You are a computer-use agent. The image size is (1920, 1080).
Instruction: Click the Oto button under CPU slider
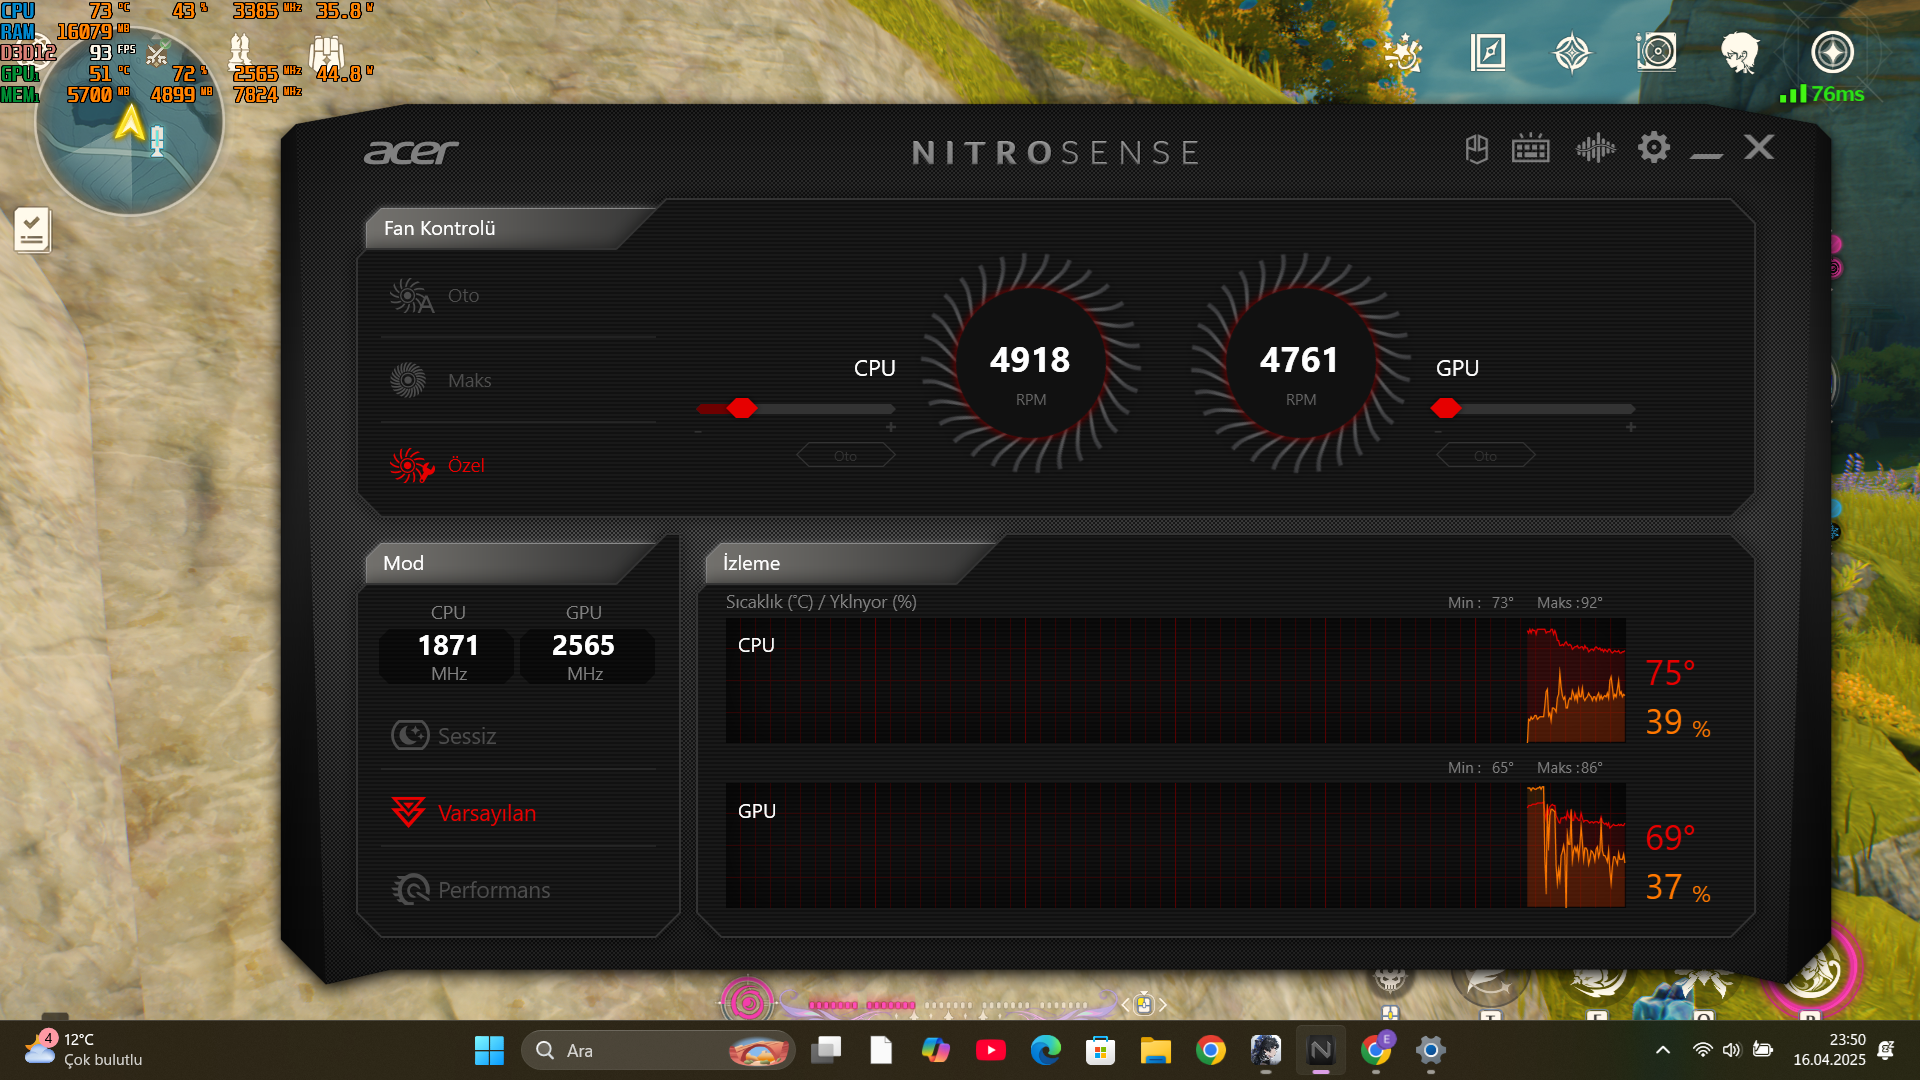click(x=846, y=456)
